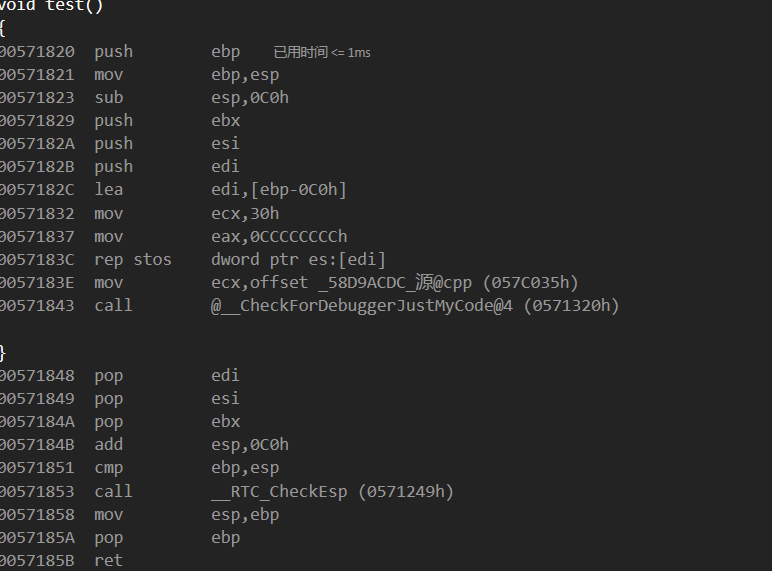The width and height of the screenshot is (772, 571).
Task: Click the "lea" instruction mnemonic
Action: pos(109,190)
